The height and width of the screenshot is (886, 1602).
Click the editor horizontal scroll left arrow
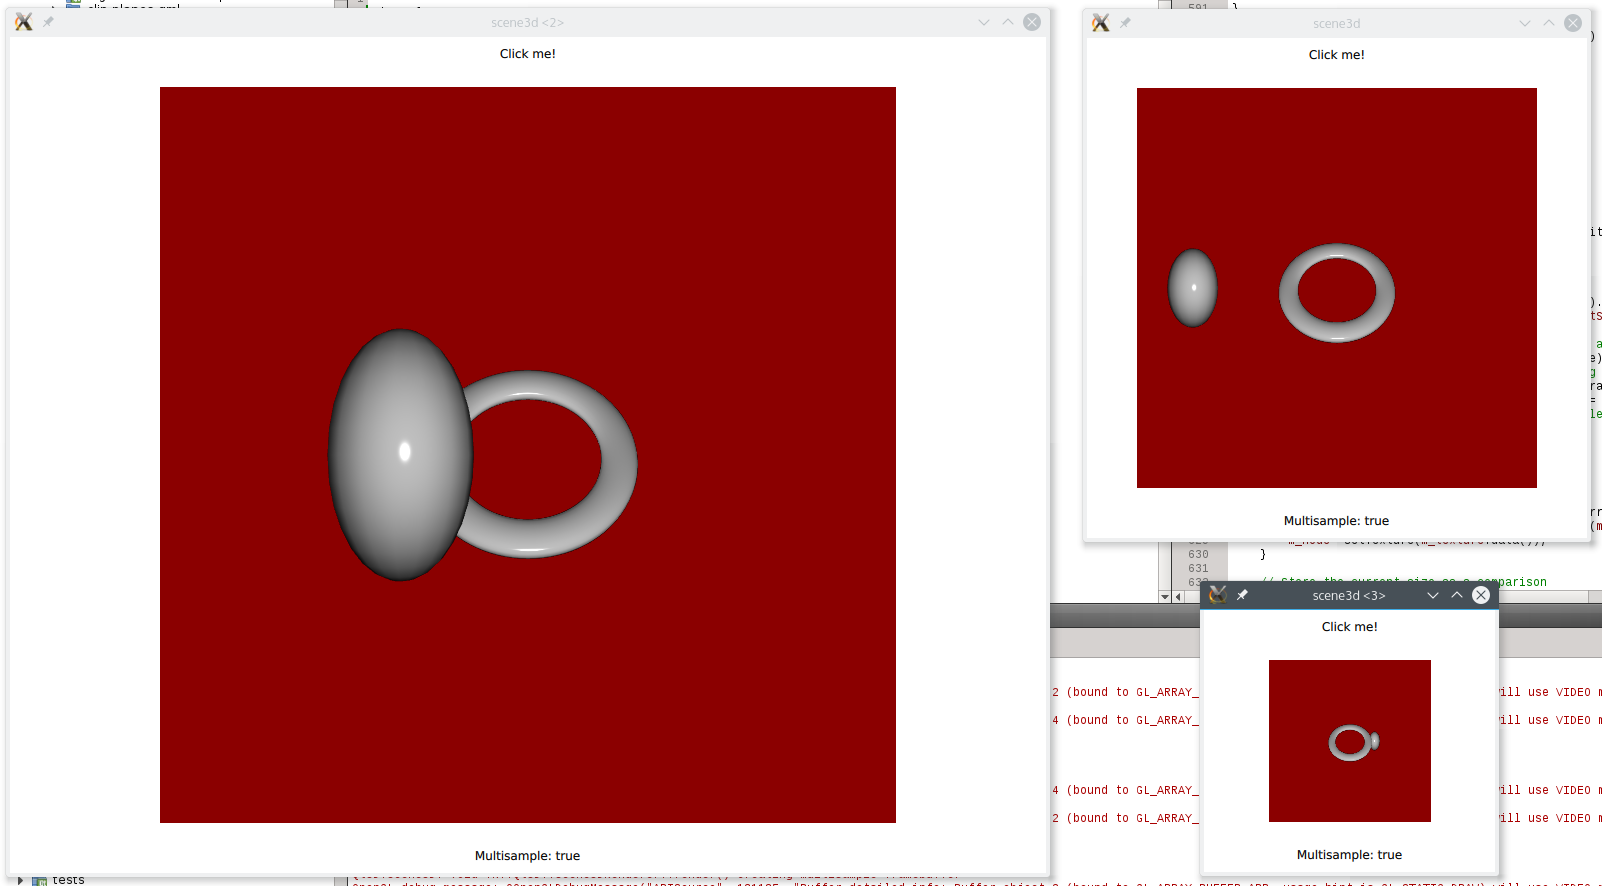1179,597
